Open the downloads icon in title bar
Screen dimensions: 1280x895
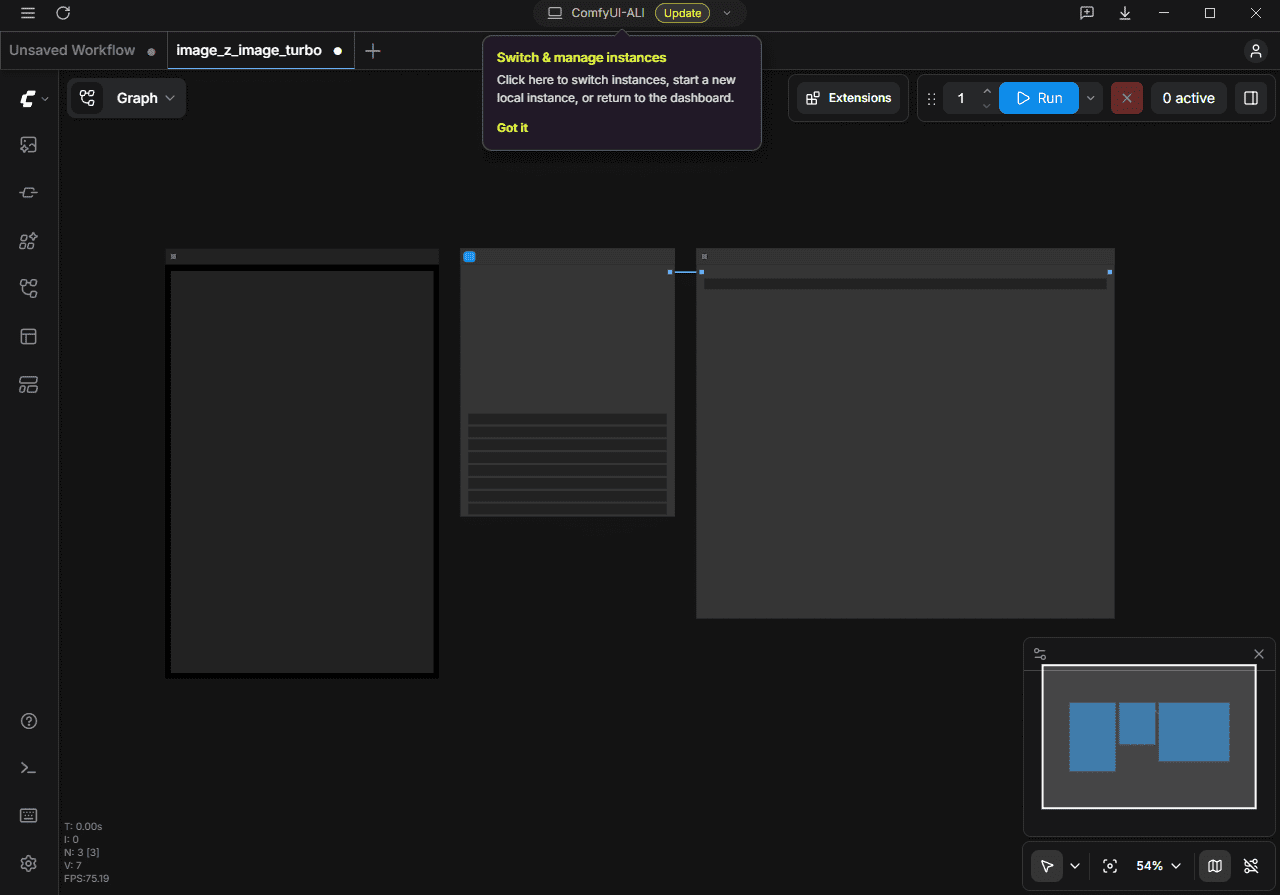click(x=1125, y=13)
